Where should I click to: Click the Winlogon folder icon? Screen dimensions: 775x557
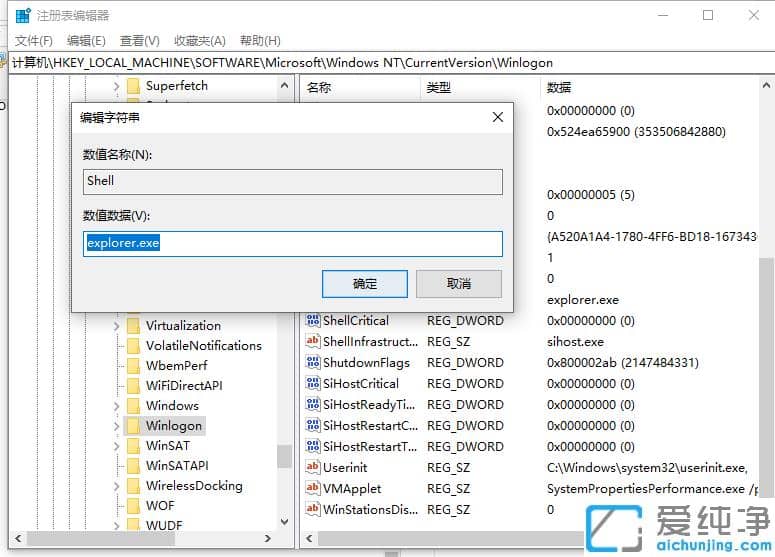133,426
